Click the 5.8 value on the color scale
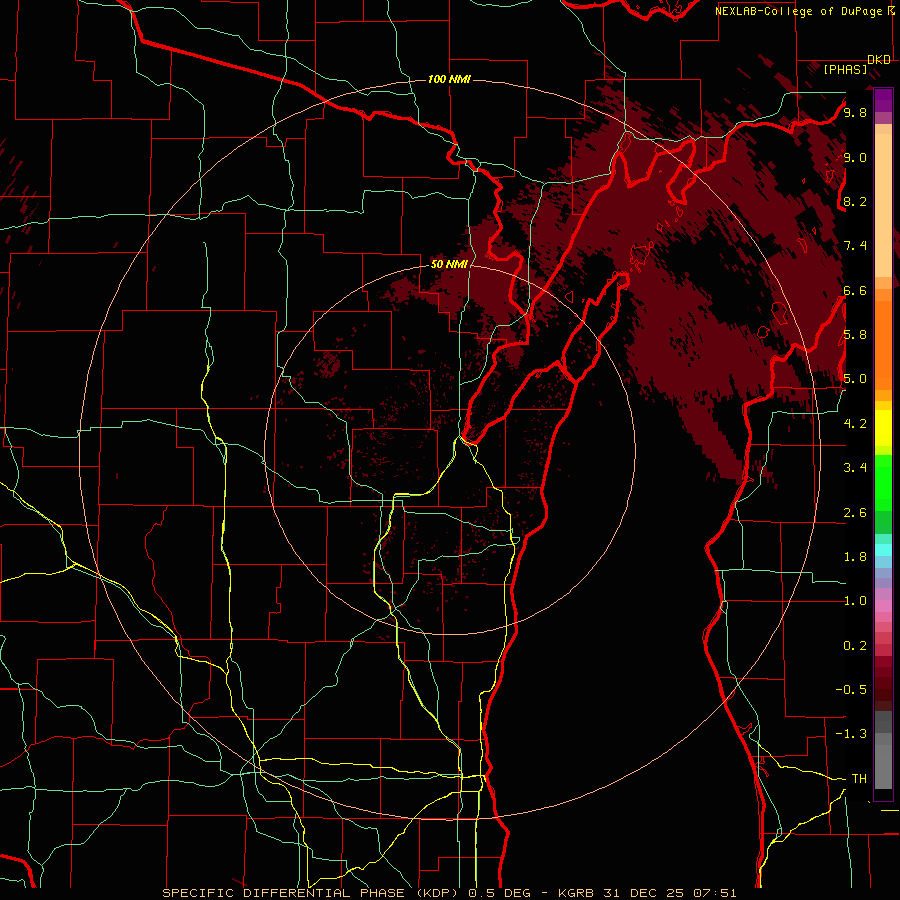Image resolution: width=900 pixels, height=900 pixels. (x=855, y=334)
